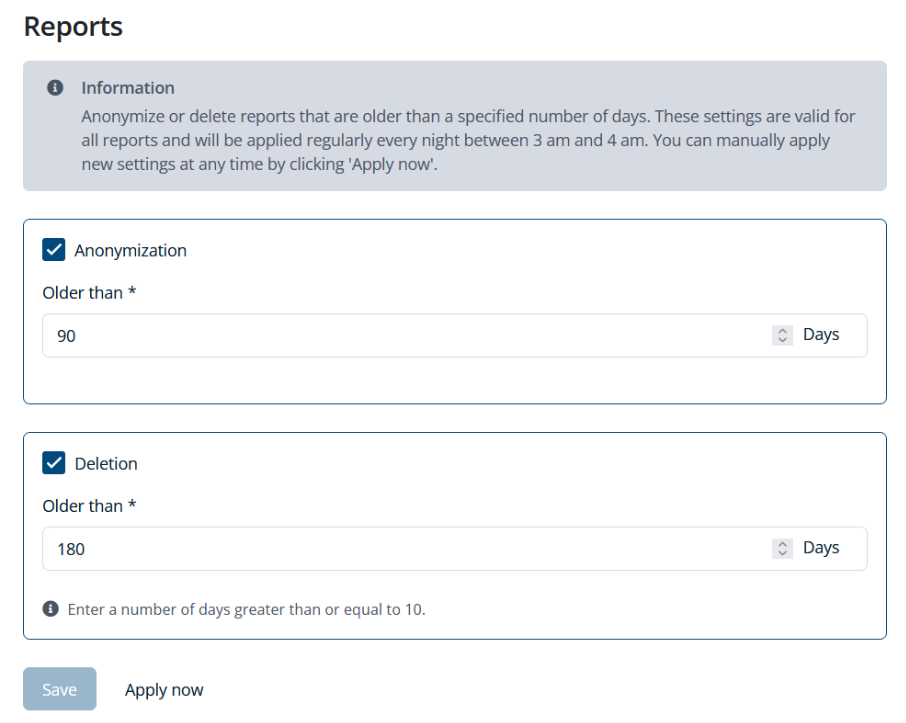The image size is (906, 723).
Task: Click the 'Enter a number of days greater than' hint
Action: coord(247,610)
